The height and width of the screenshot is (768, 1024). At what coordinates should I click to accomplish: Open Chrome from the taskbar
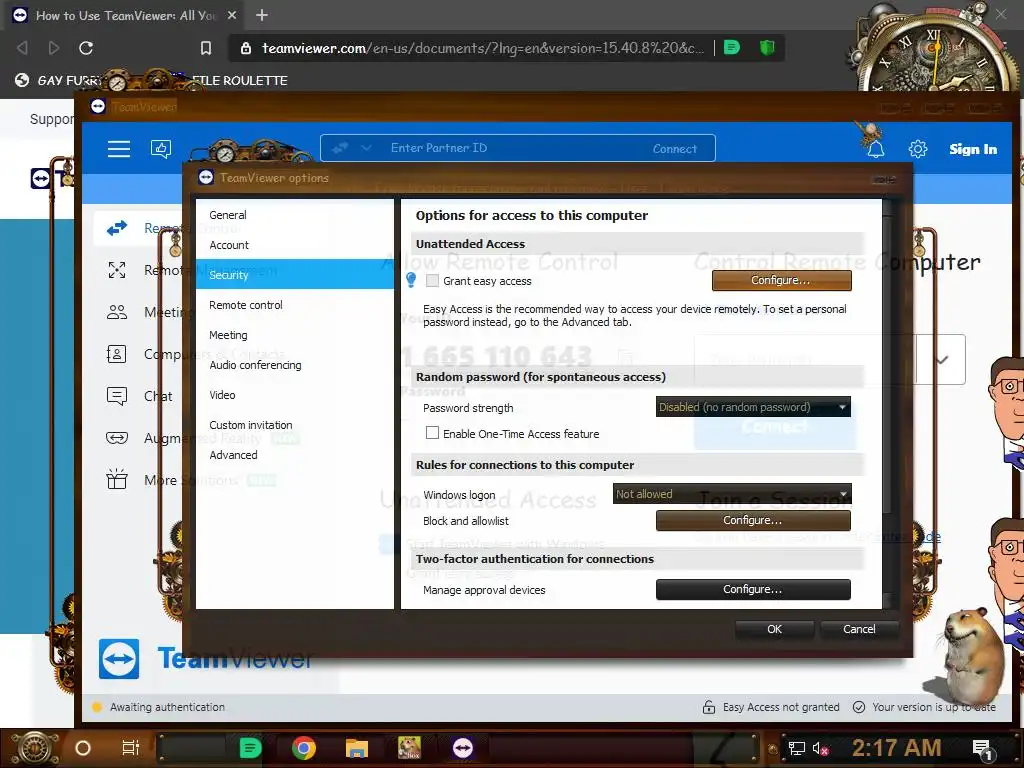tap(304, 748)
